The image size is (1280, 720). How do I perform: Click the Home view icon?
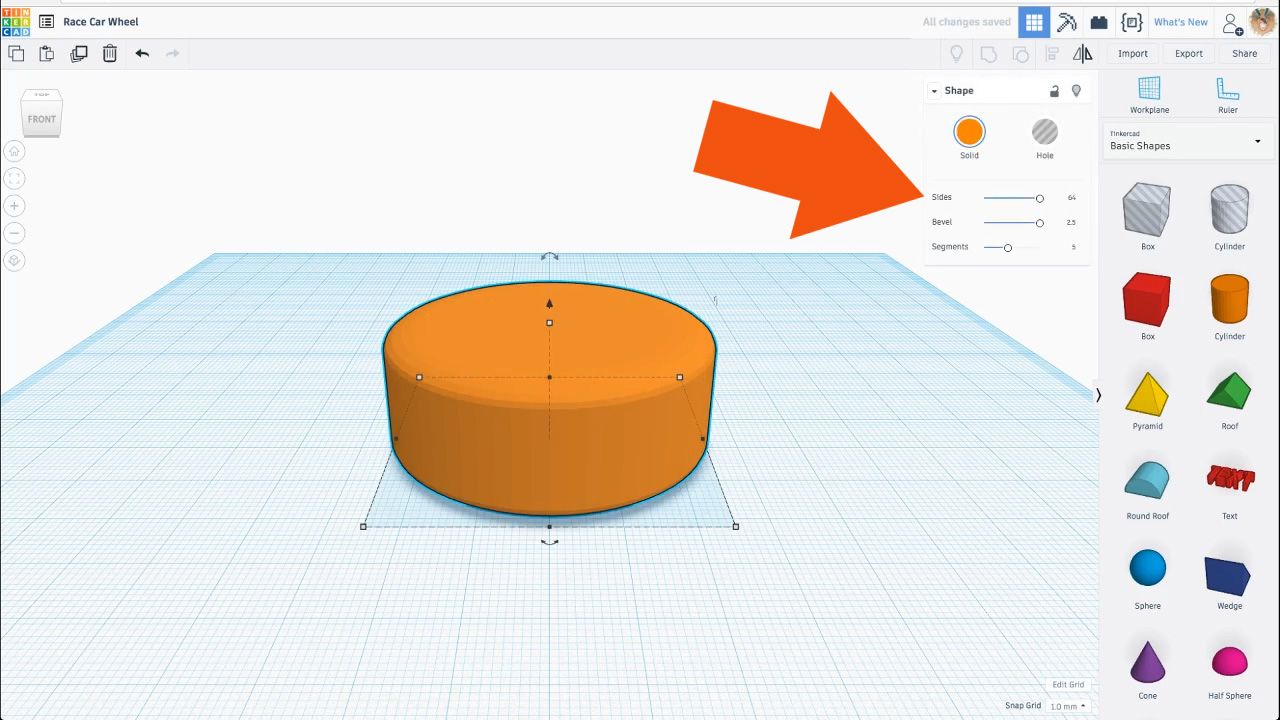click(x=14, y=151)
